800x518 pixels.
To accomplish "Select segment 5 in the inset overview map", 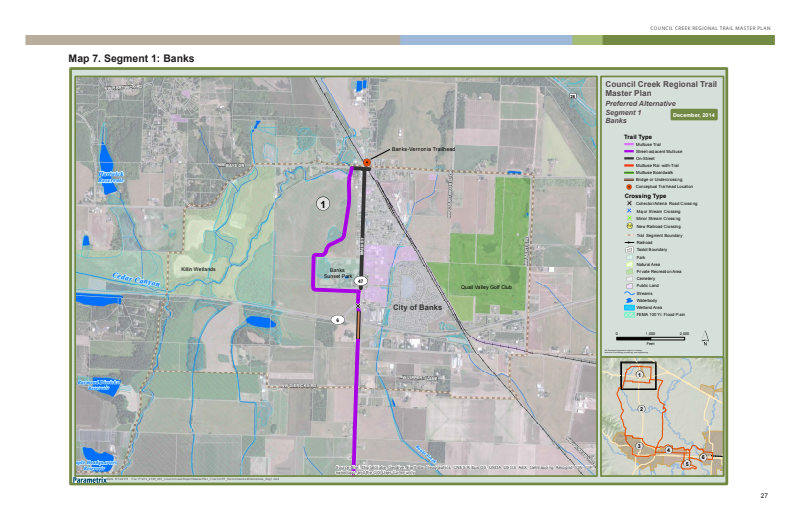I will click(686, 463).
